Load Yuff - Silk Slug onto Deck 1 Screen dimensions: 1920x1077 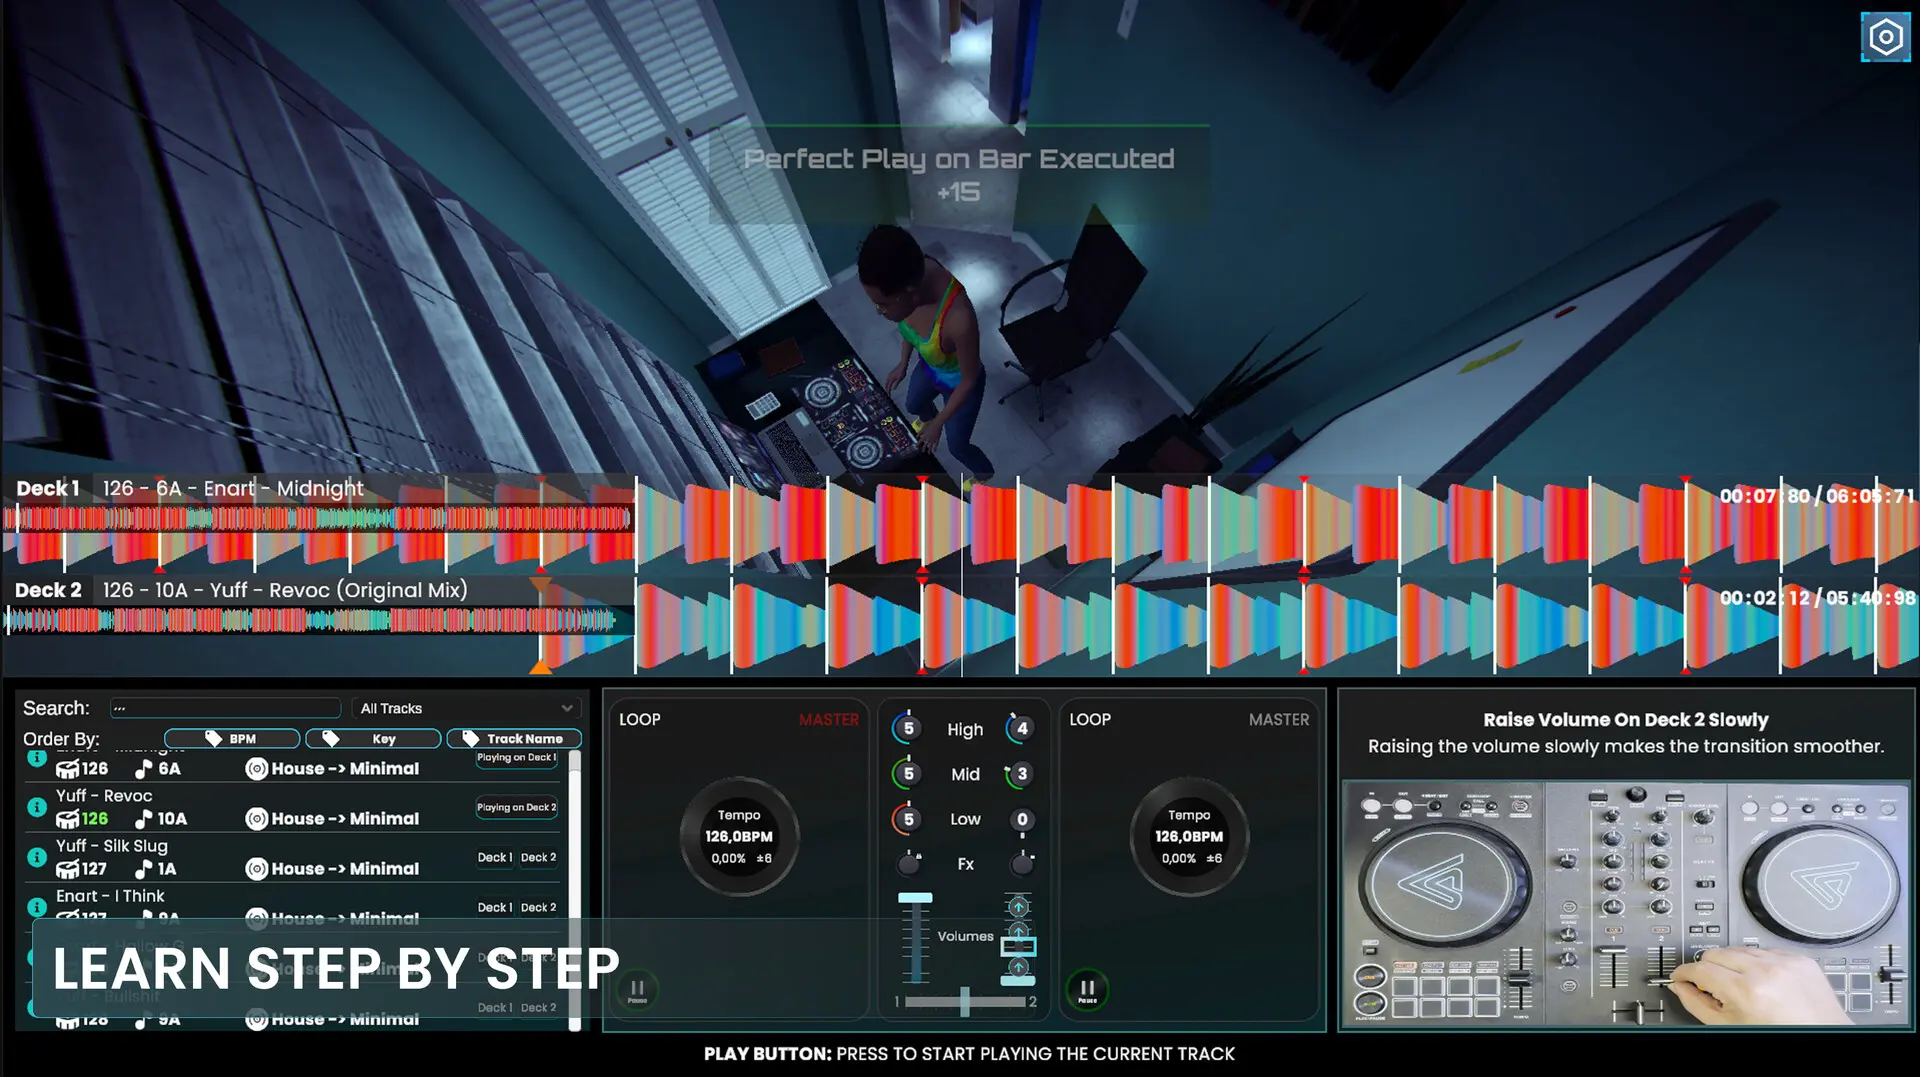pyautogui.click(x=494, y=858)
